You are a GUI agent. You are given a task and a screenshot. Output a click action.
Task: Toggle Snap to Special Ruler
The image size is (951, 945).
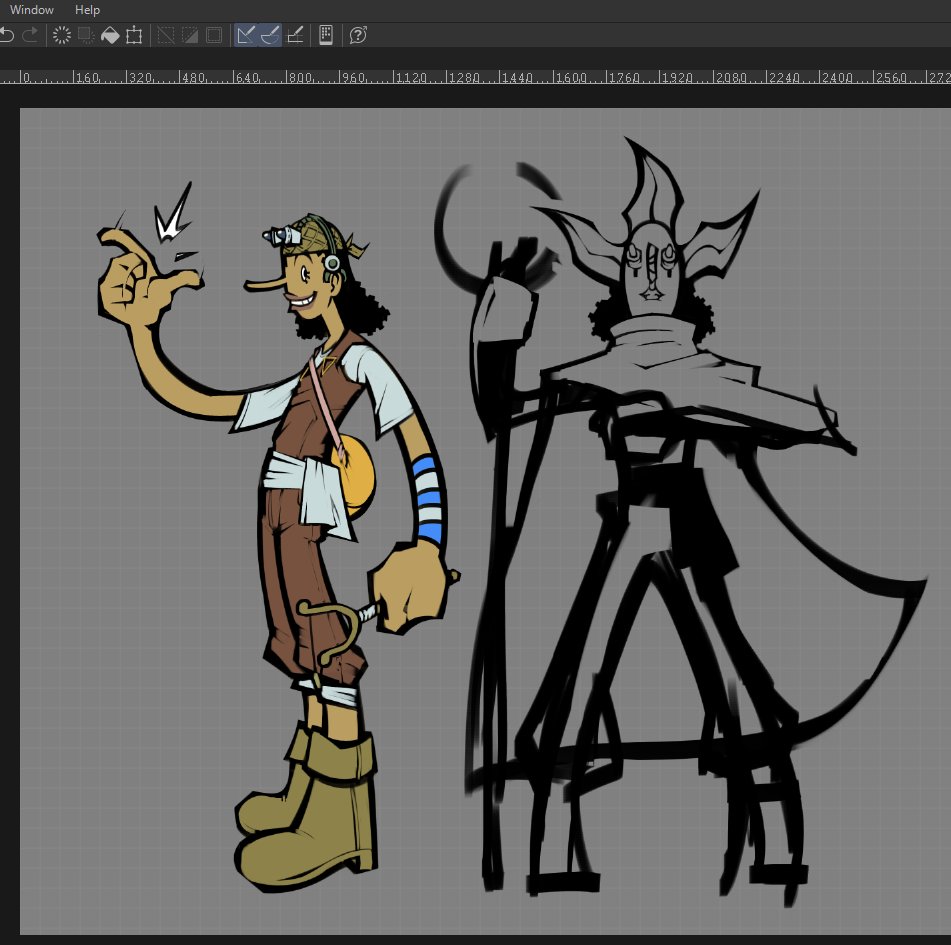270,35
